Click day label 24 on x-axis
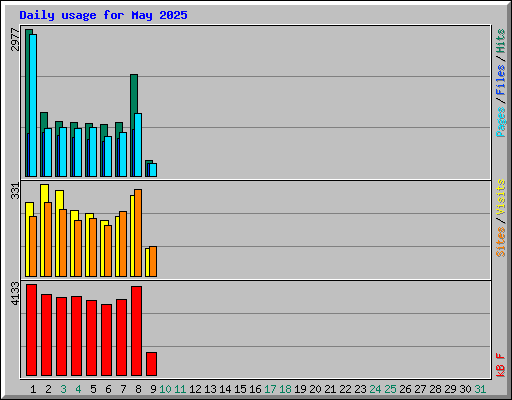This screenshot has width=512, height=400. [x=375, y=389]
